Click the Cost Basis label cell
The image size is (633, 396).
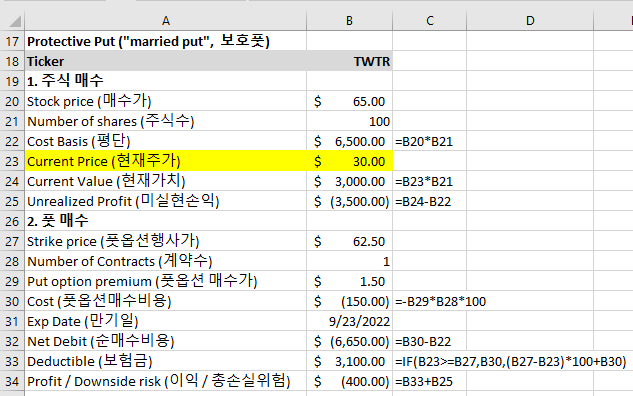pyautogui.click(x=166, y=141)
